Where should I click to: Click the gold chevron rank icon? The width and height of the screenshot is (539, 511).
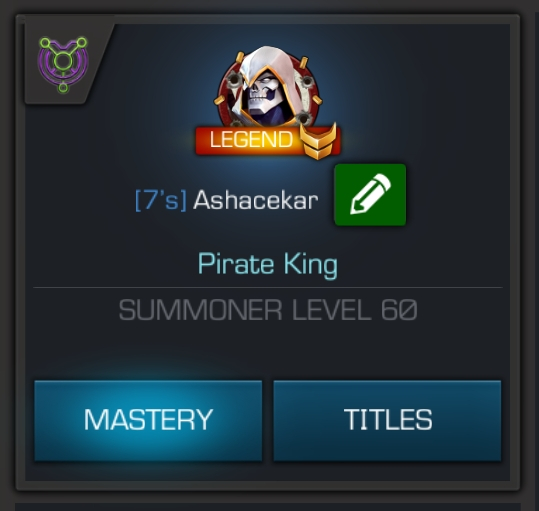tap(318, 142)
